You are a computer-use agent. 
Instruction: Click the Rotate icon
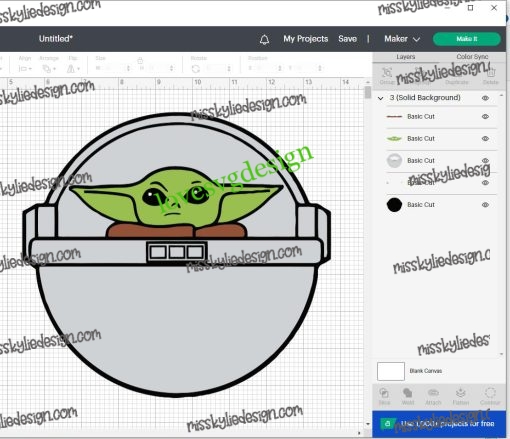[196, 69]
